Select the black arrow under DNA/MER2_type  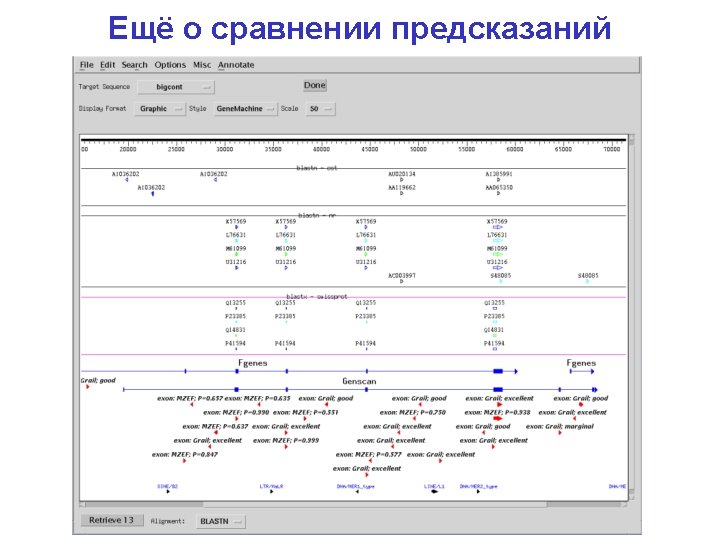click(x=478, y=491)
